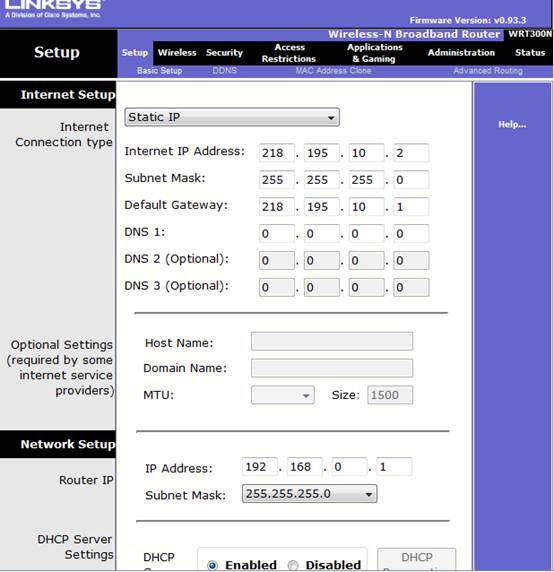Click DNS 1 third octet field
The height and width of the screenshot is (572, 554).
click(x=366, y=233)
